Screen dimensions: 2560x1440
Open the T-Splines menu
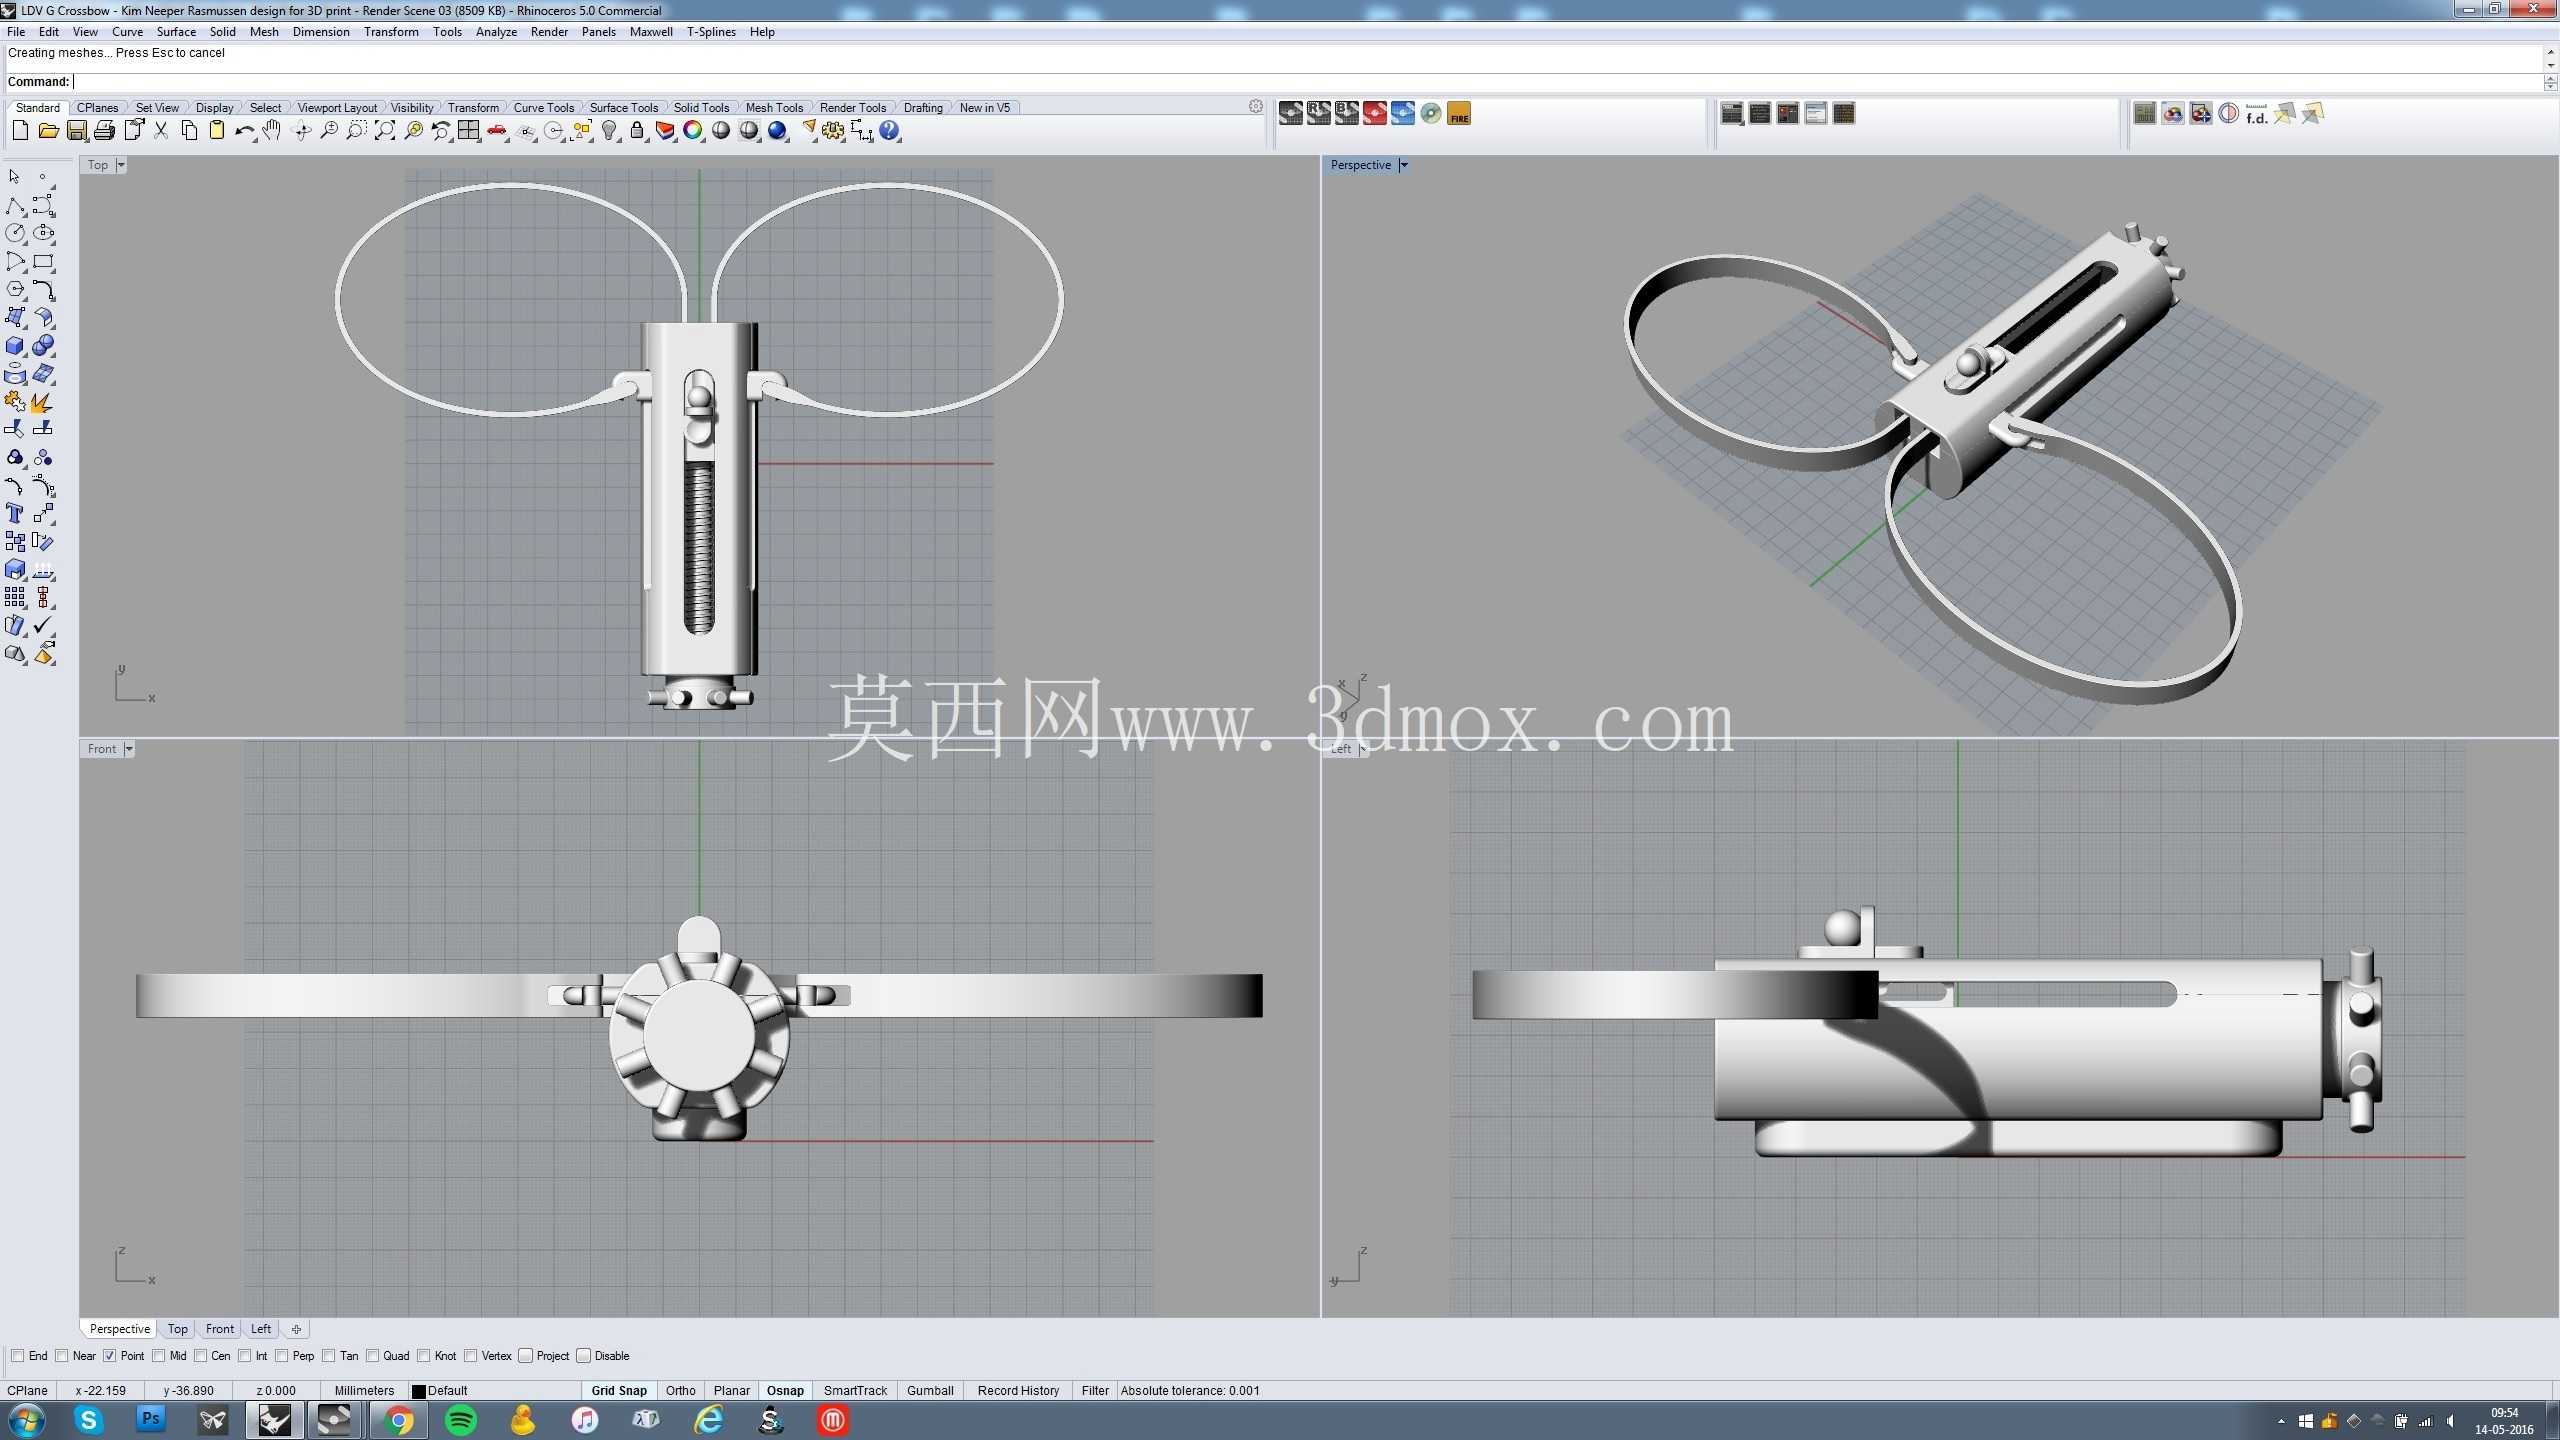point(711,32)
